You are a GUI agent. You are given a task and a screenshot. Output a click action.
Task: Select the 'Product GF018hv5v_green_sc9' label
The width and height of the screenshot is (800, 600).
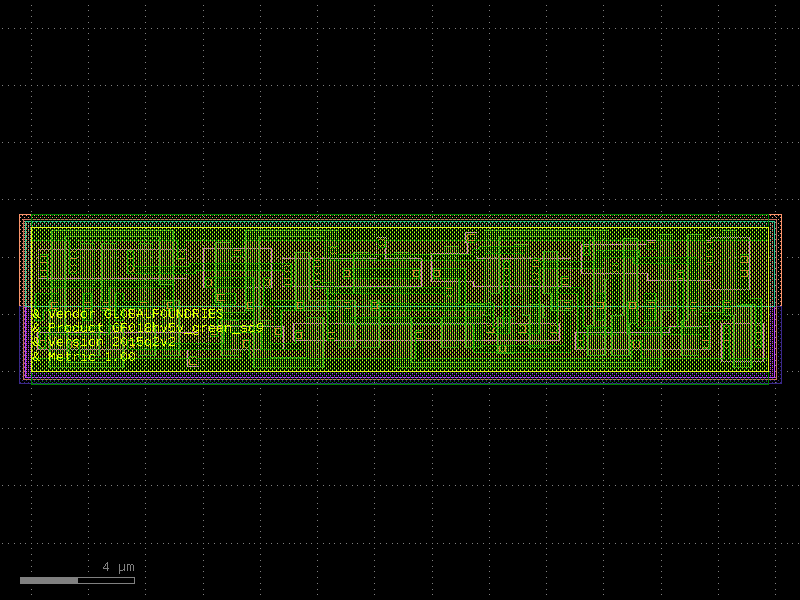(x=147, y=328)
